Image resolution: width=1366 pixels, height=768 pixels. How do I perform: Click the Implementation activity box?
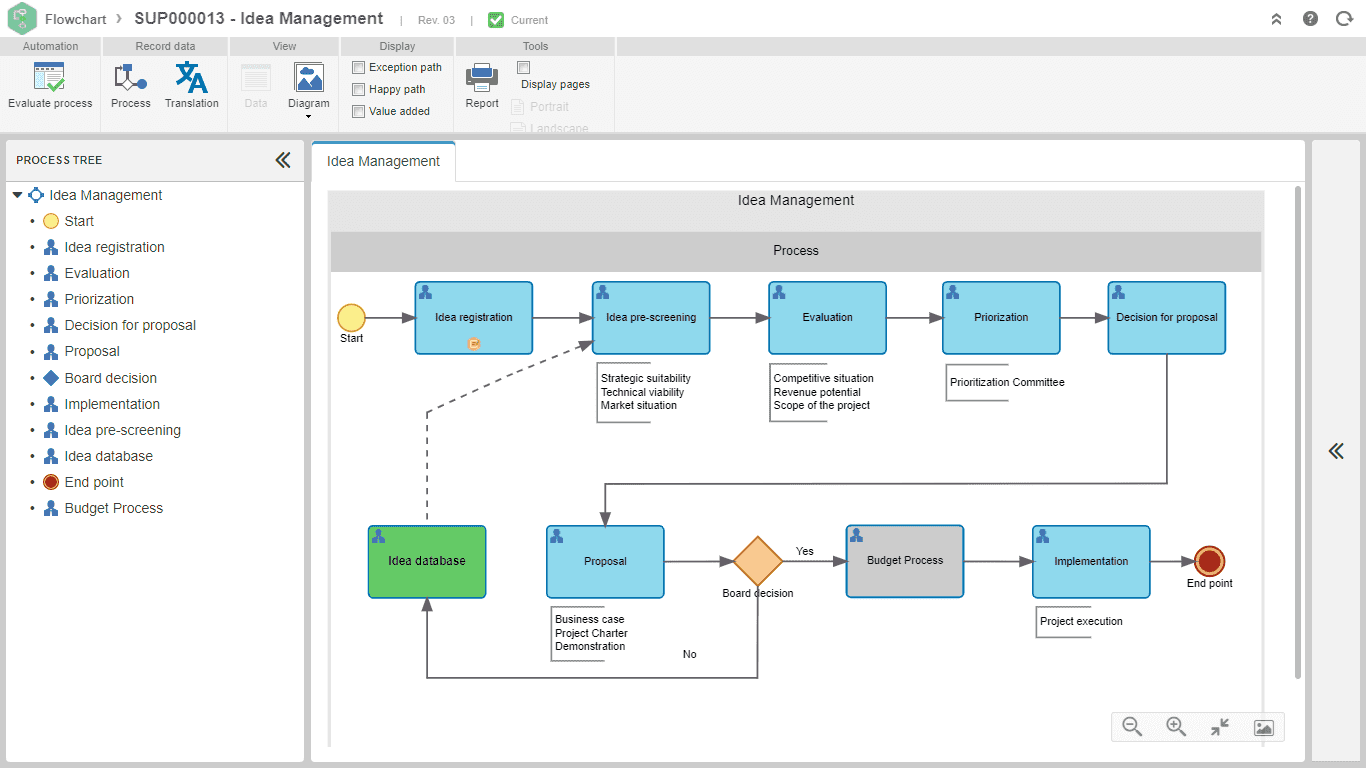click(x=1091, y=562)
